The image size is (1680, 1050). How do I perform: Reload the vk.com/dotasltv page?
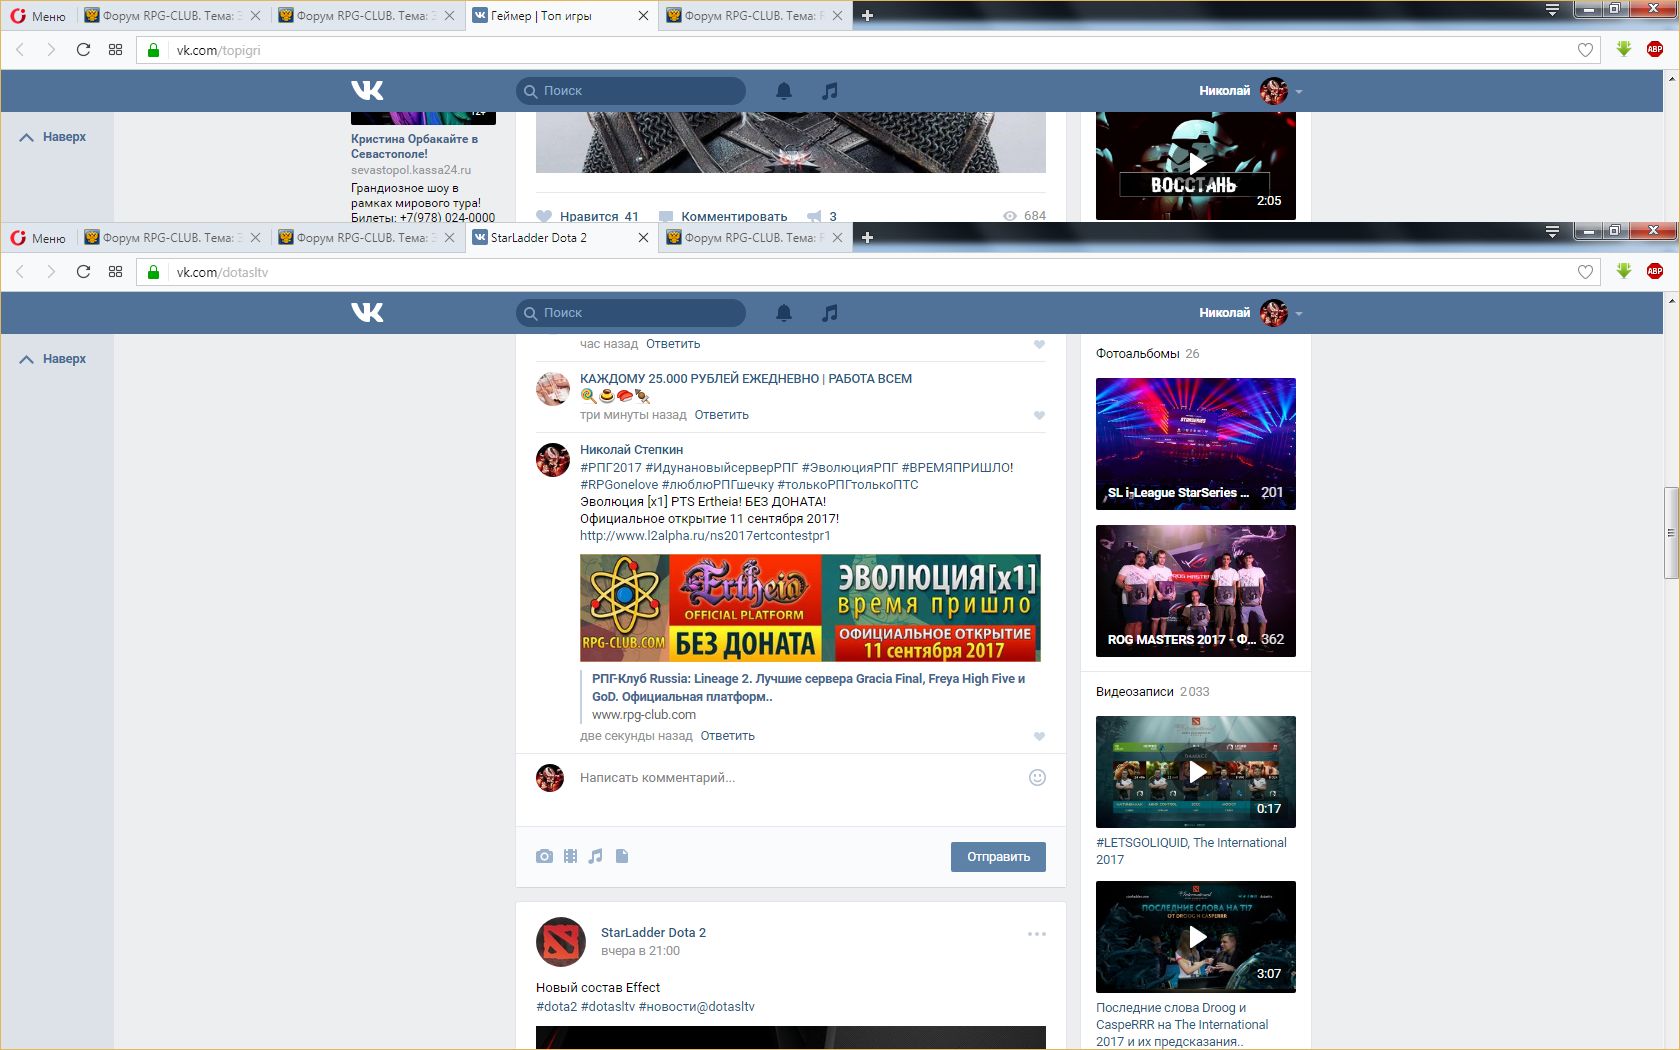pyautogui.click(x=83, y=272)
